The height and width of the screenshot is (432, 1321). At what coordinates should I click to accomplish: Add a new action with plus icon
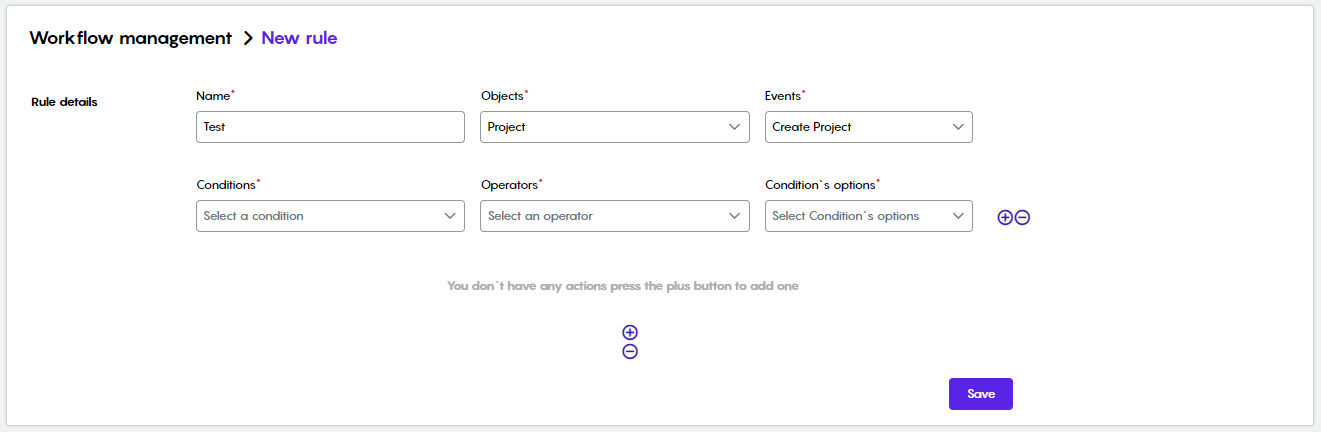tap(630, 332)
